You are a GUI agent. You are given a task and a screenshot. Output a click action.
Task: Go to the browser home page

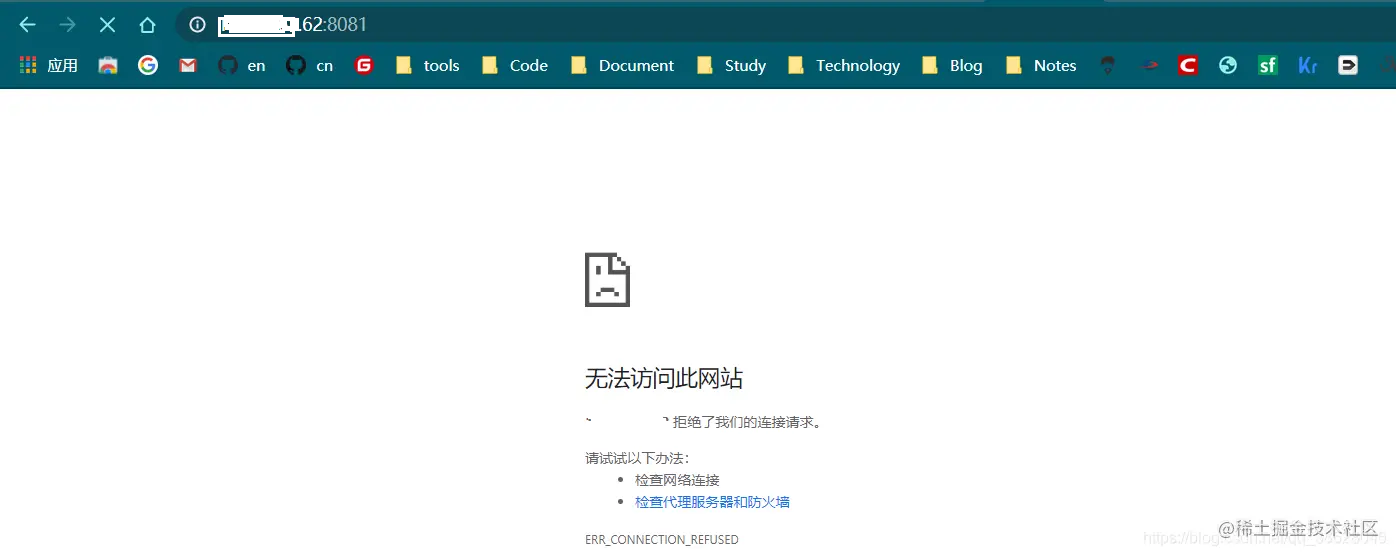click(x=147, y=25)
